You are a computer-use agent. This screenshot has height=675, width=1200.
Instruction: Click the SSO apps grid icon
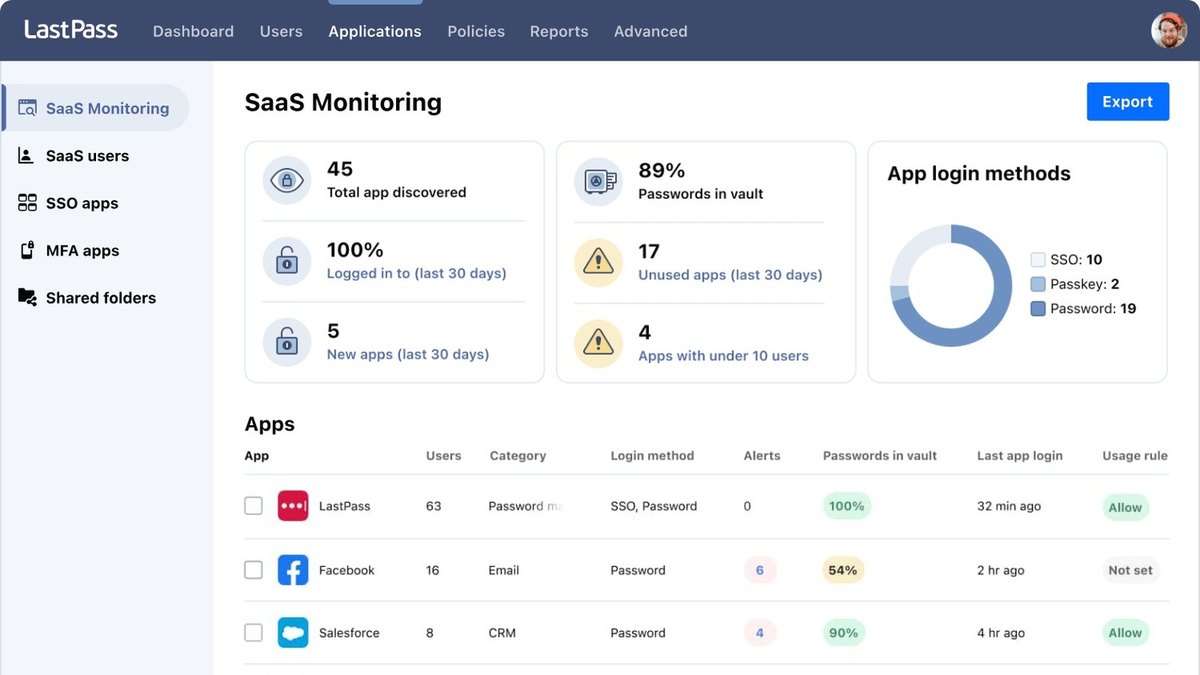tap(27, 203)
